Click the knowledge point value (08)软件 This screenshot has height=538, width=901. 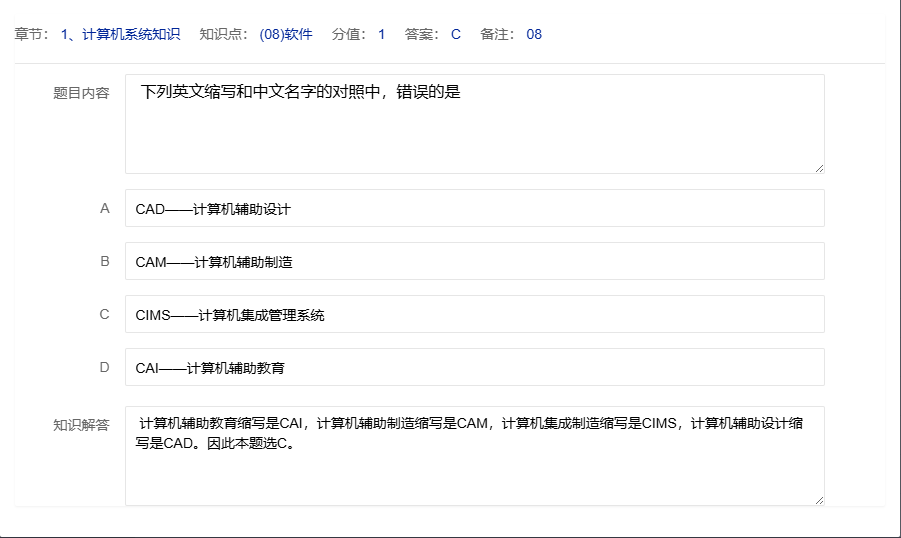point(286,34)
